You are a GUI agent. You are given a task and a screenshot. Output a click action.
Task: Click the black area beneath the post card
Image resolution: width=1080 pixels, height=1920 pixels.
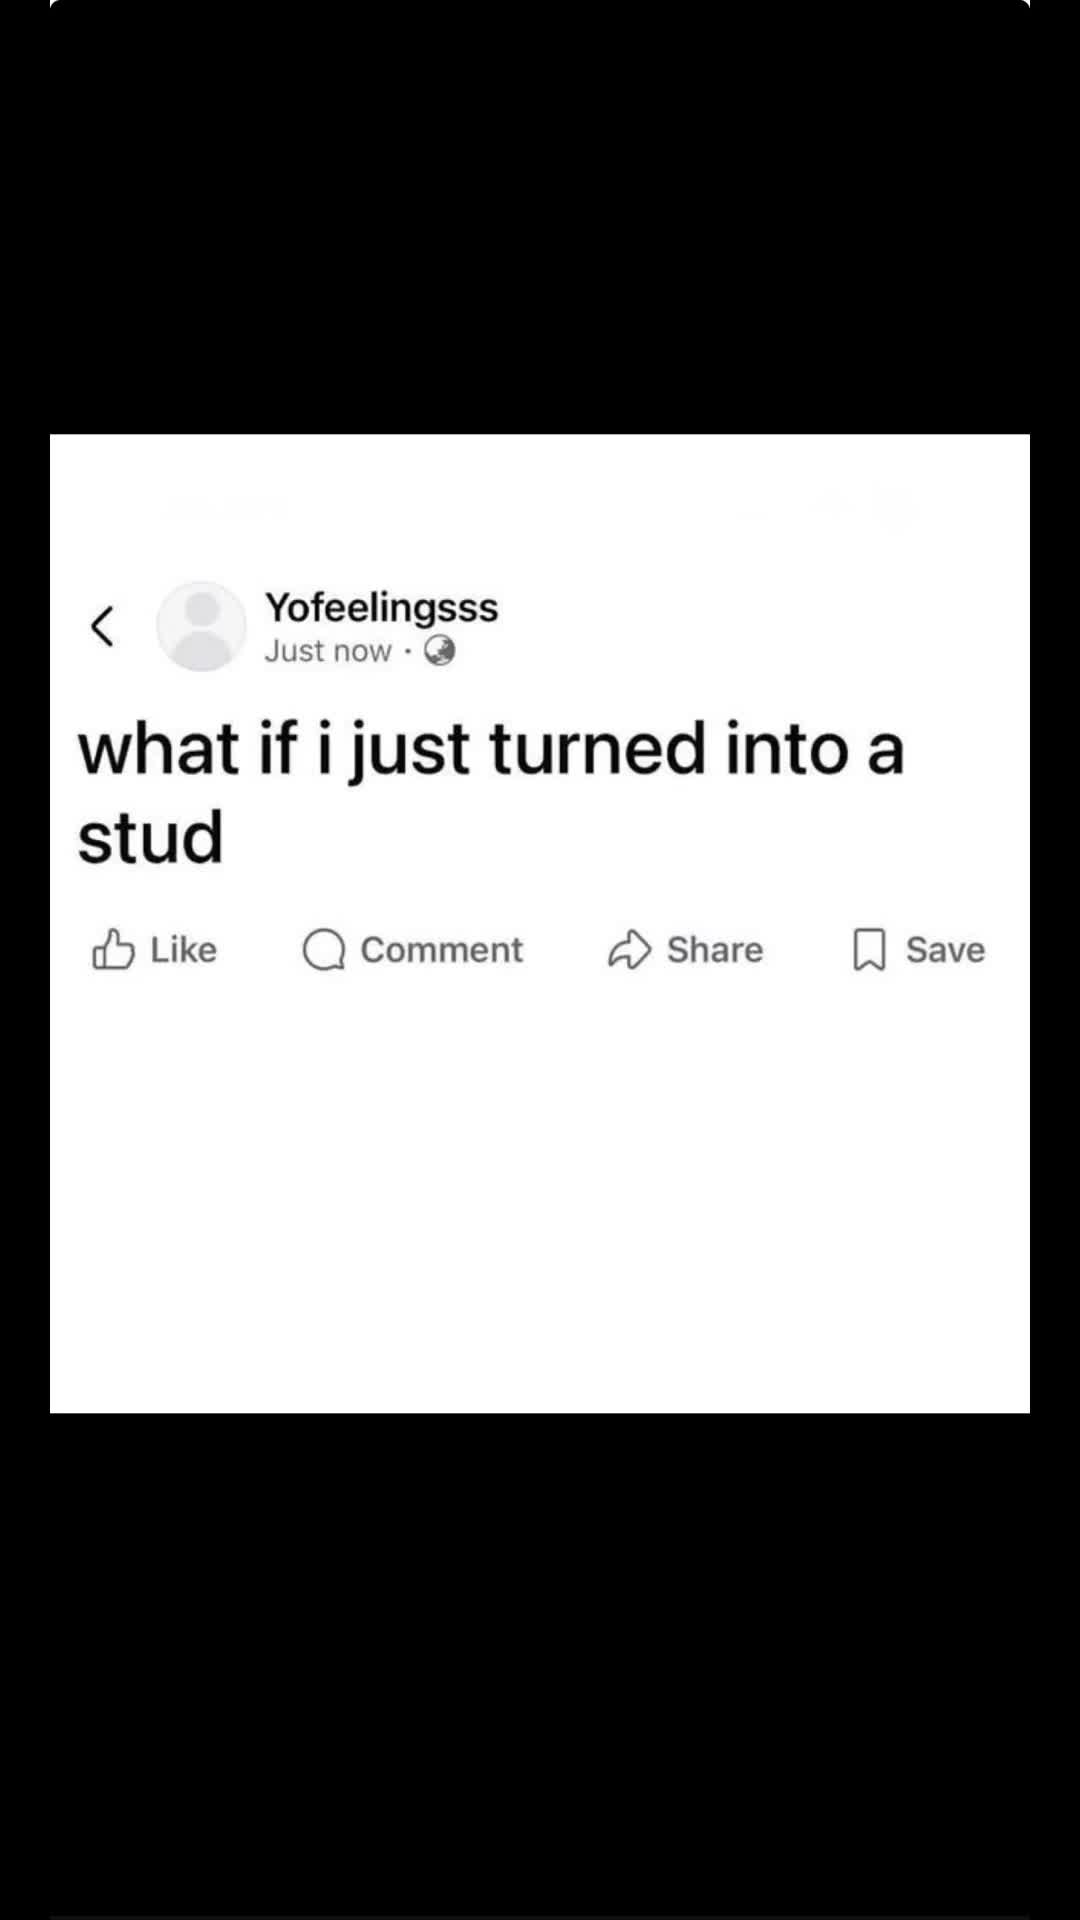540,1665
